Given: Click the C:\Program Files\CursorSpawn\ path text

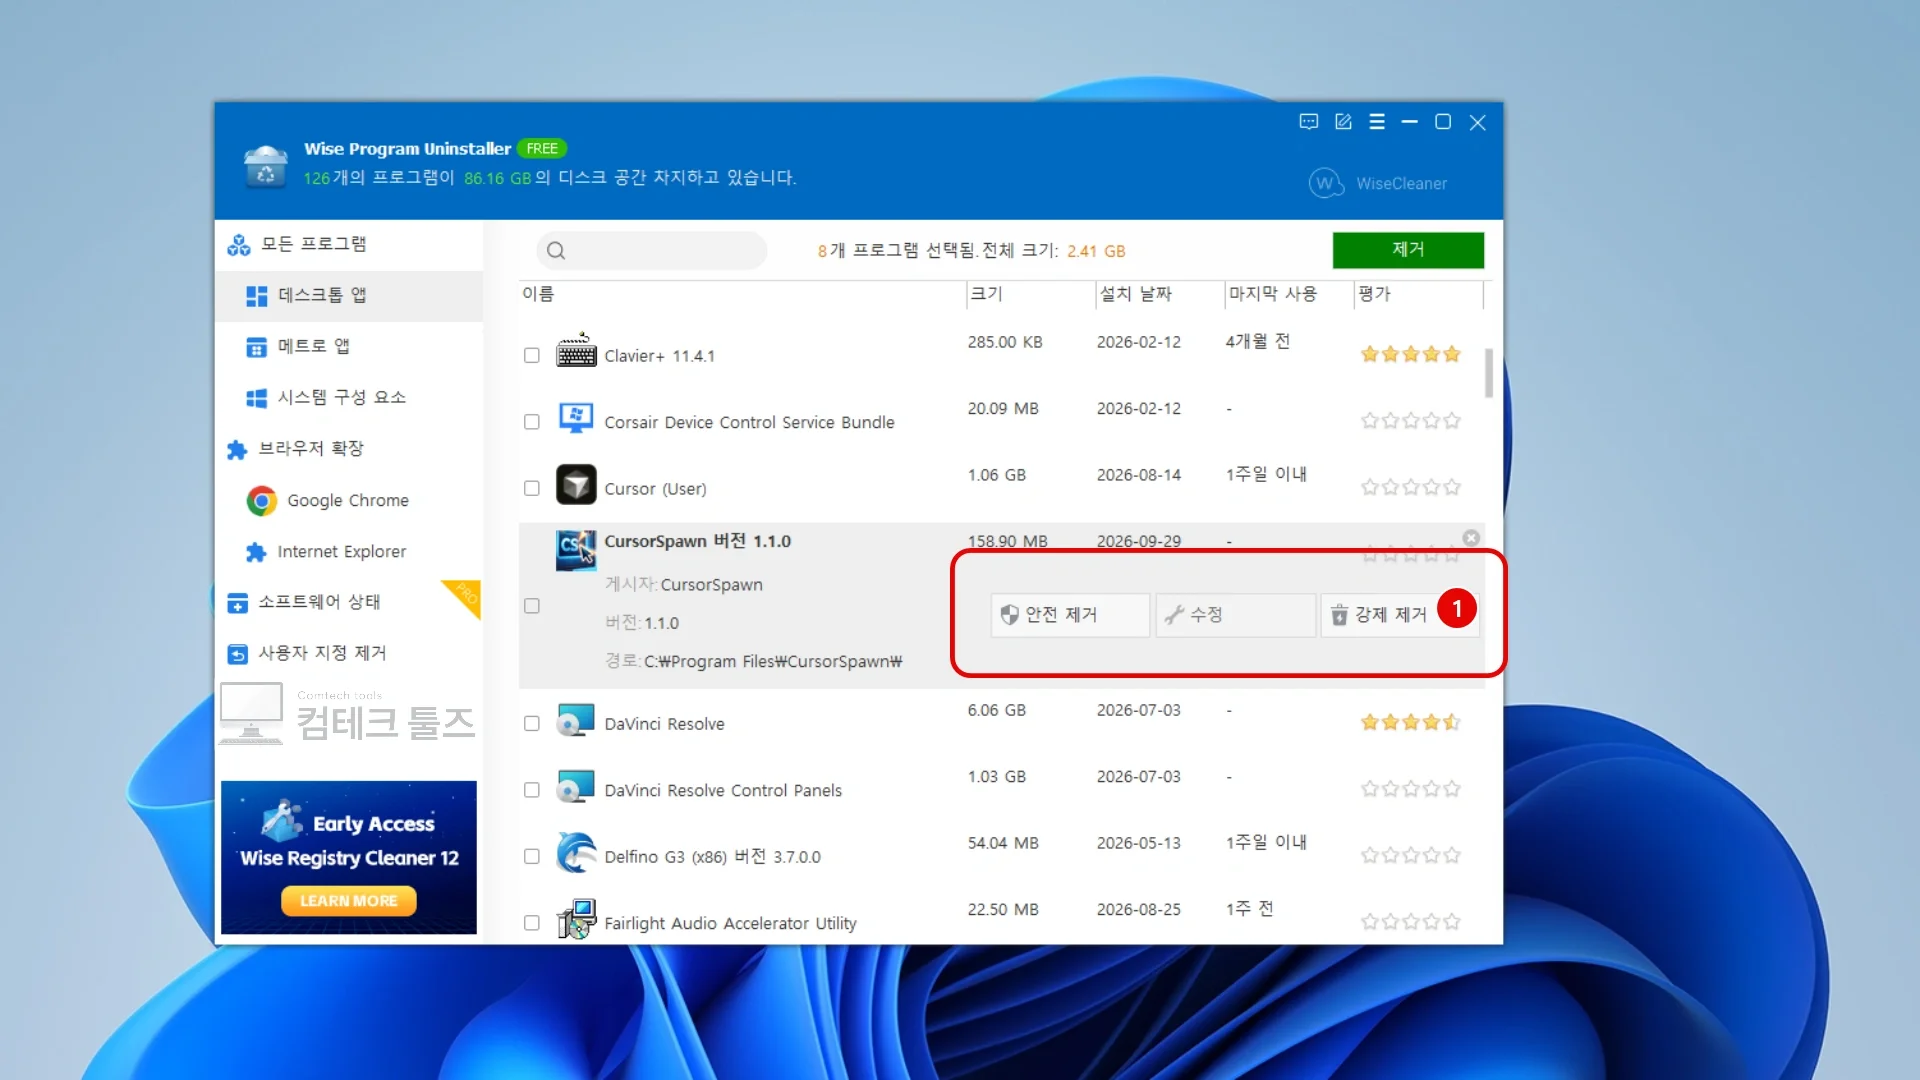Looking at the screenshot, I should [773, 662].
